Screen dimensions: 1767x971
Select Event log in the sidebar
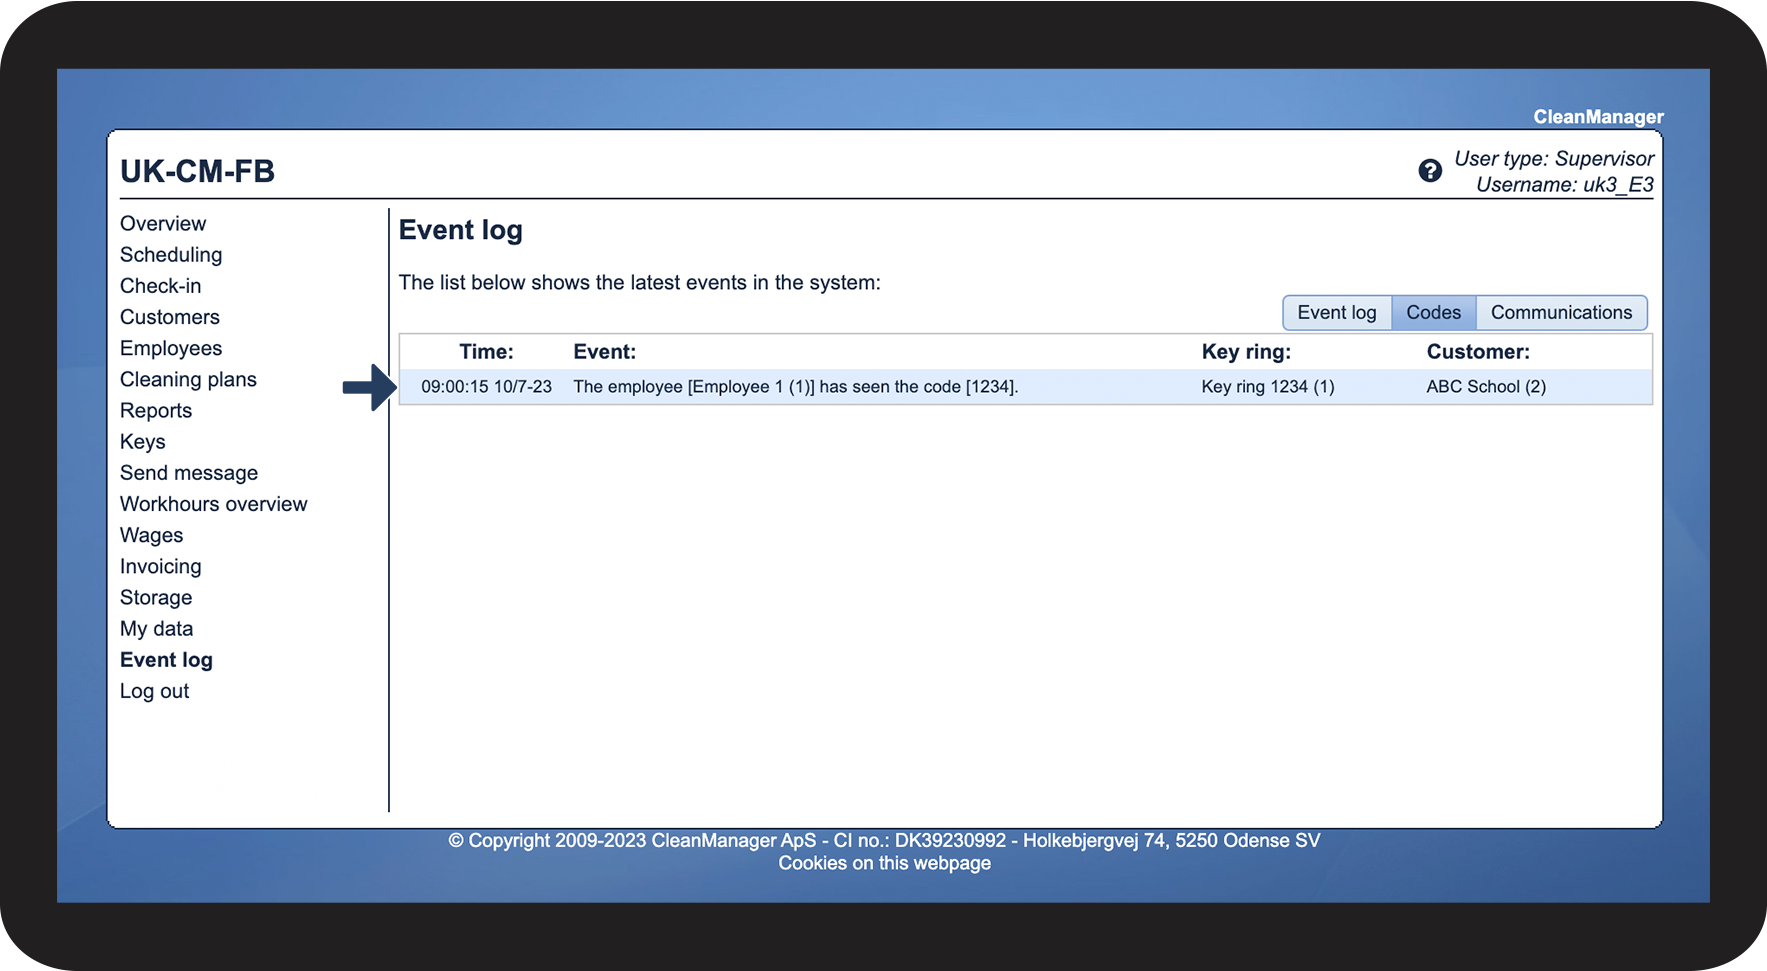pyautogui.click(x=166, y=660)
